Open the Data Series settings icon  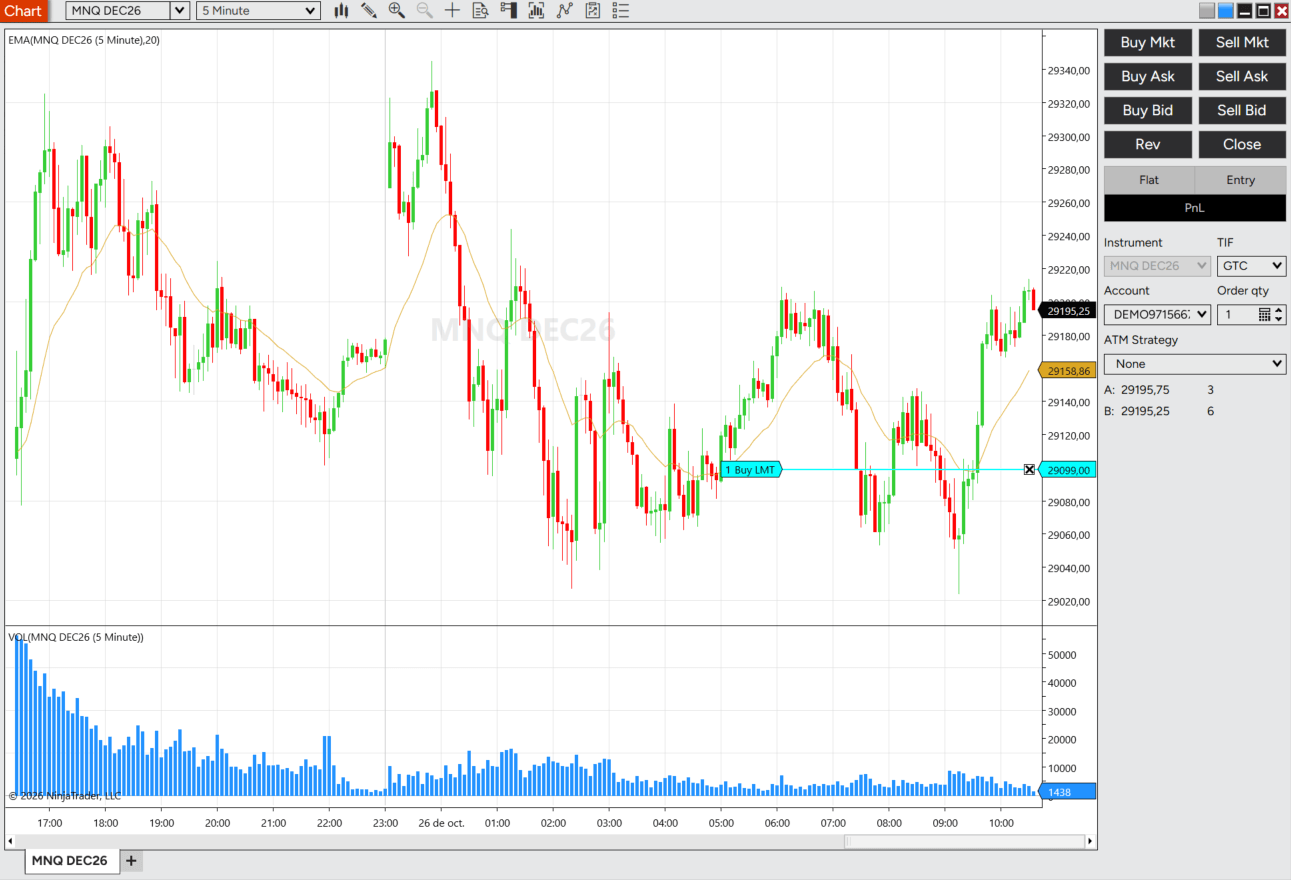point(537,10)
